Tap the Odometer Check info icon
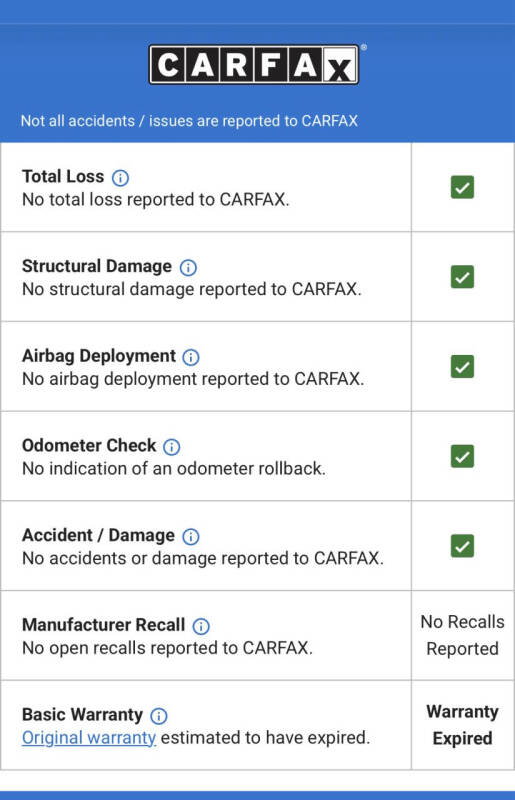515x800 pixels. (171, 447)
